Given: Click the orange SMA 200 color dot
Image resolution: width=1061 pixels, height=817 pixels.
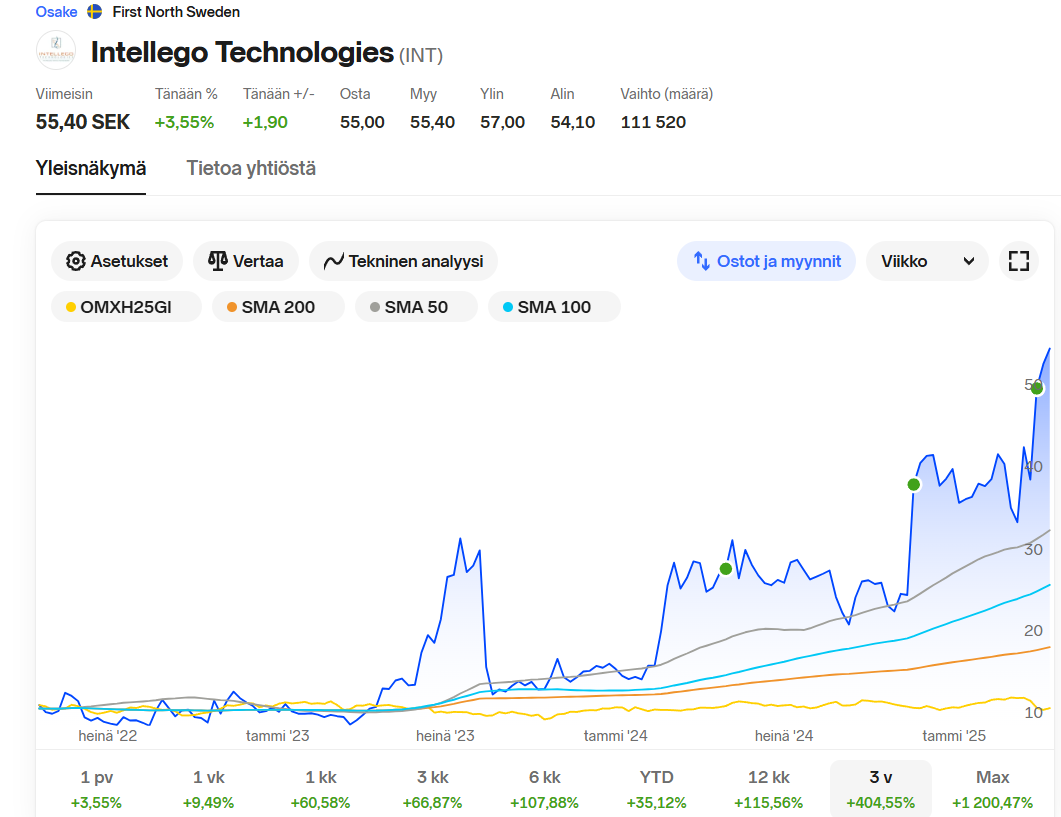Looking at the screenshot, I should coord(231,307).
